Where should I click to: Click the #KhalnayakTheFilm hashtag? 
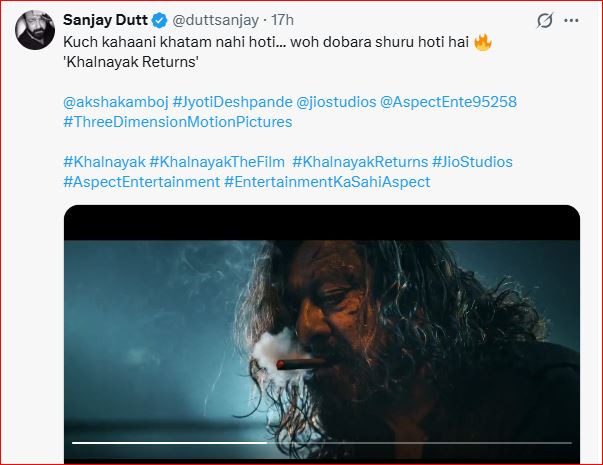216,162
